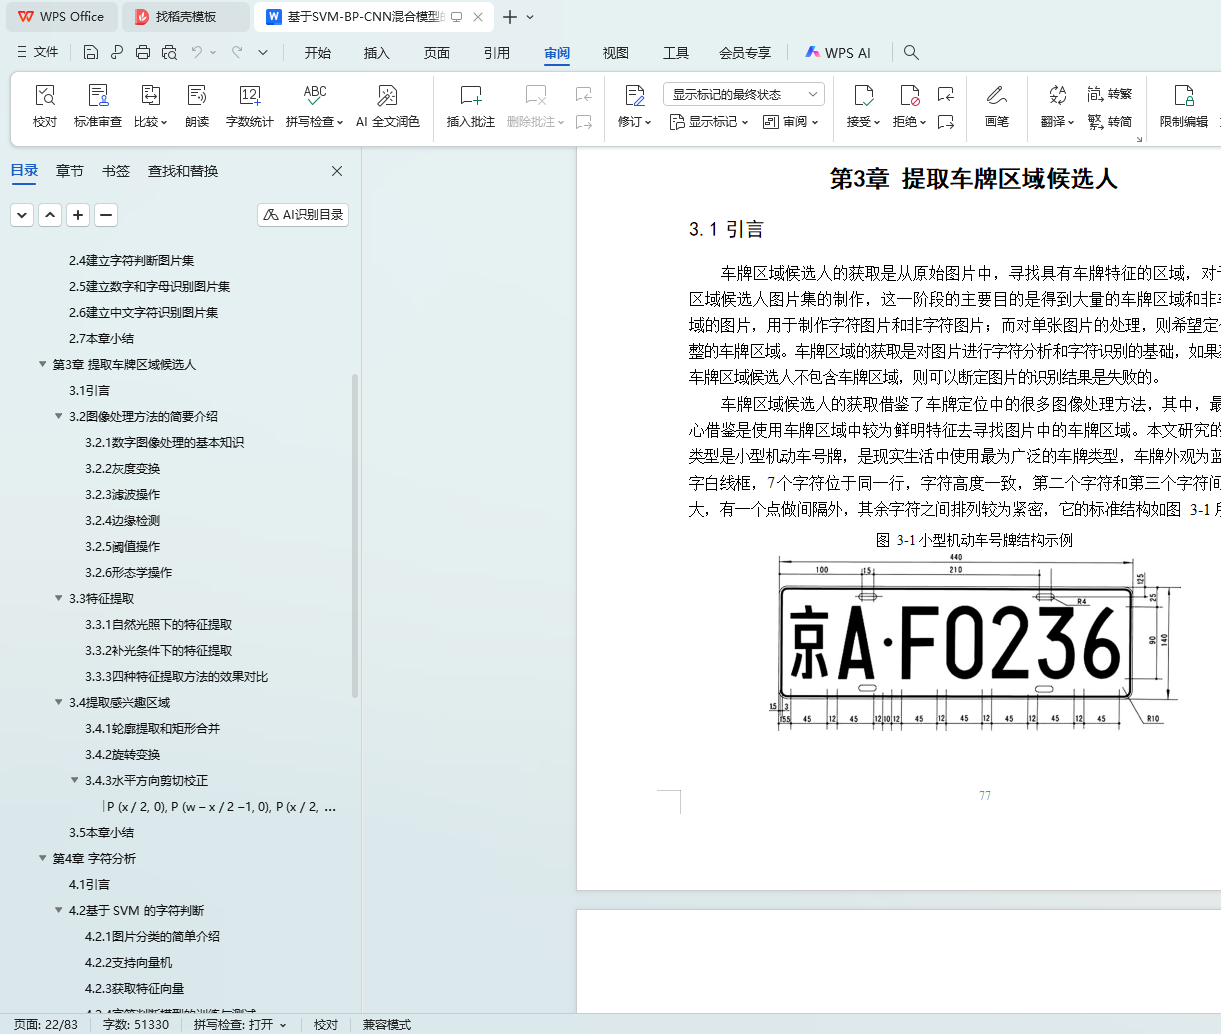The image size is (1221, 1034).
Task: Open 查找和替换 navigation tab
Action: point(183,171)
